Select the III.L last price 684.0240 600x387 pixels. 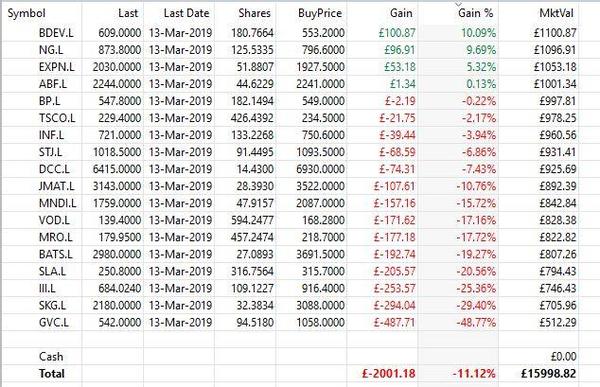[120, 288]
